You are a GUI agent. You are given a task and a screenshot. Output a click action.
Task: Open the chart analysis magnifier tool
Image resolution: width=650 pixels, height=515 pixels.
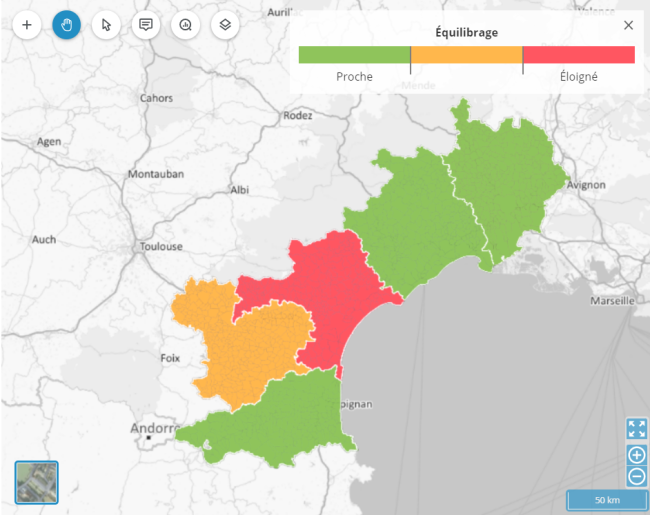point(186,24)
